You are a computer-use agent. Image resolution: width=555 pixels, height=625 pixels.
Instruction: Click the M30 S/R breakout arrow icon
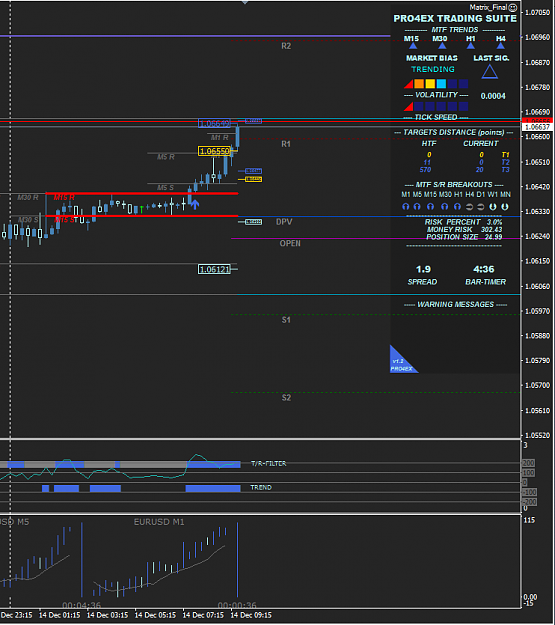(x=445, y=206)
